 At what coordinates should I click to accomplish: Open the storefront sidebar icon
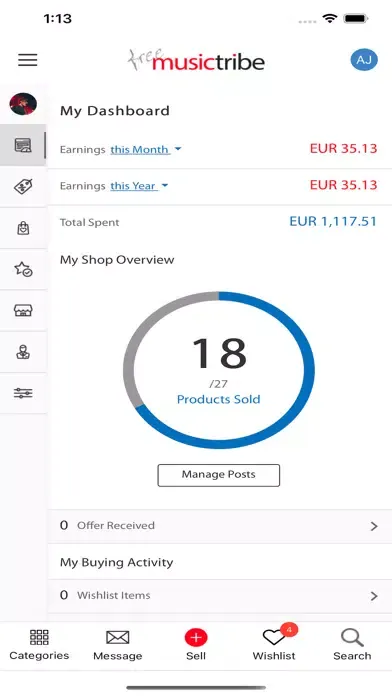tap(23, 310)
